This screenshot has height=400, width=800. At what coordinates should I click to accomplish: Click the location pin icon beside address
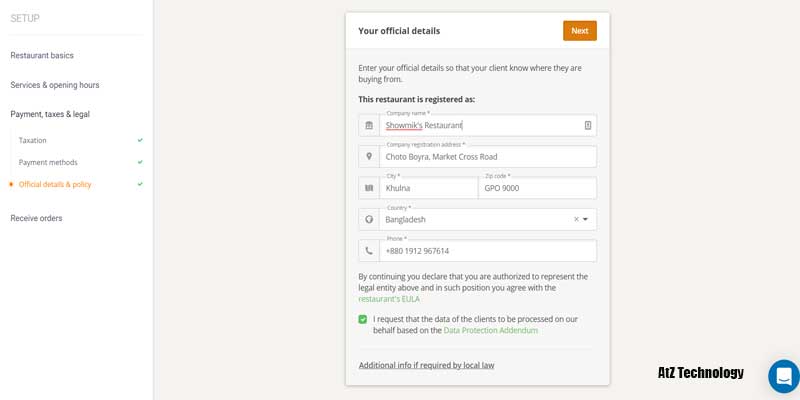[x=369, y=157]
